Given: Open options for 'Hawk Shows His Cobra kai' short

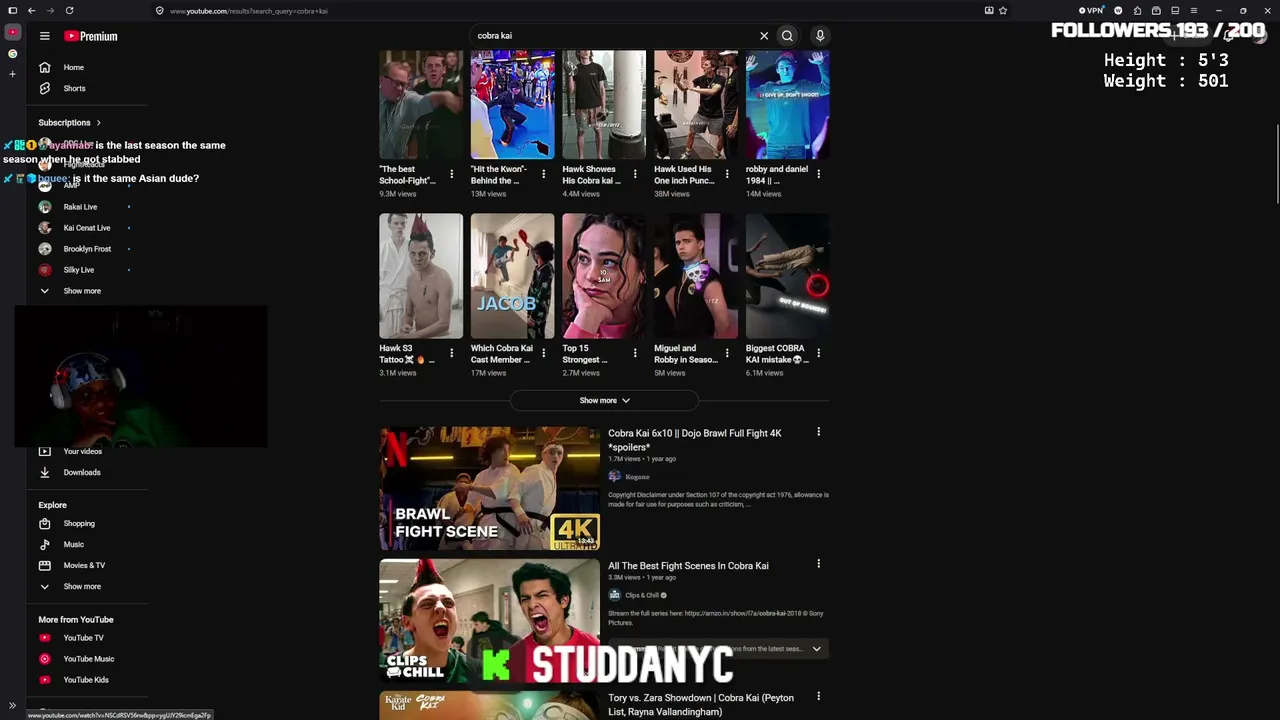Looking at the screenshot, I should coord(635,174).
